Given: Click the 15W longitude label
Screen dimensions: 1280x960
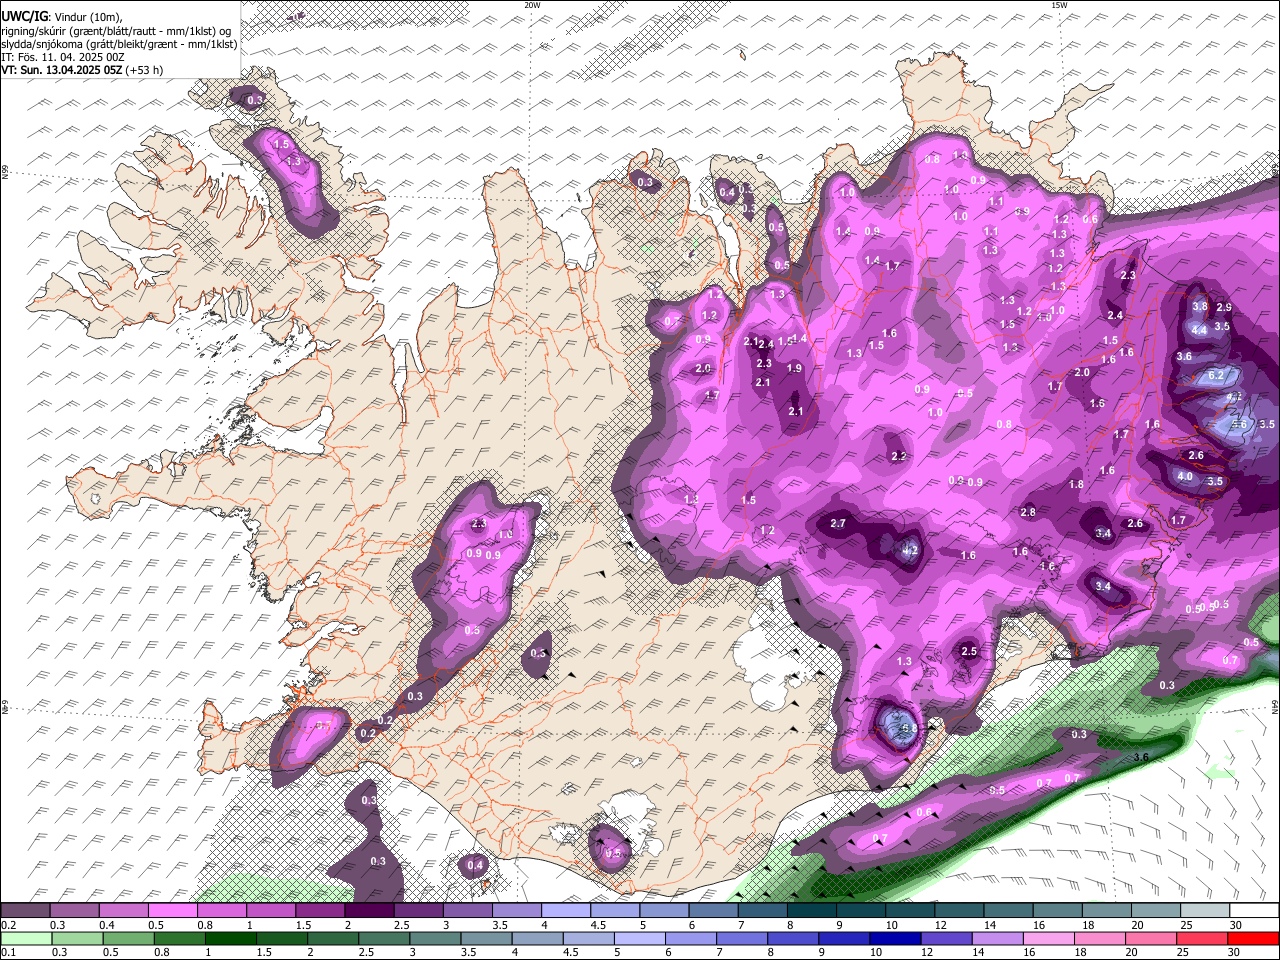Looking at the screenshot, I should (x=1059, y=5).
